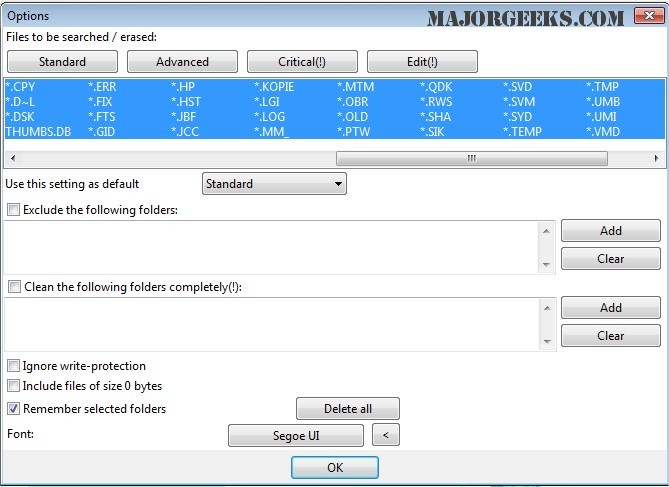Select the *.SYD entry
The image size is (669, 487).
click(518, 117)
